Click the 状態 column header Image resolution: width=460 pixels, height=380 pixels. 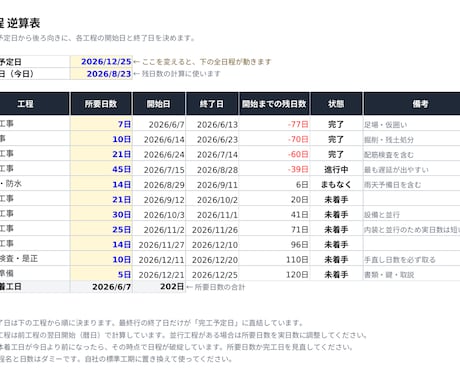(x=336, y=104)
